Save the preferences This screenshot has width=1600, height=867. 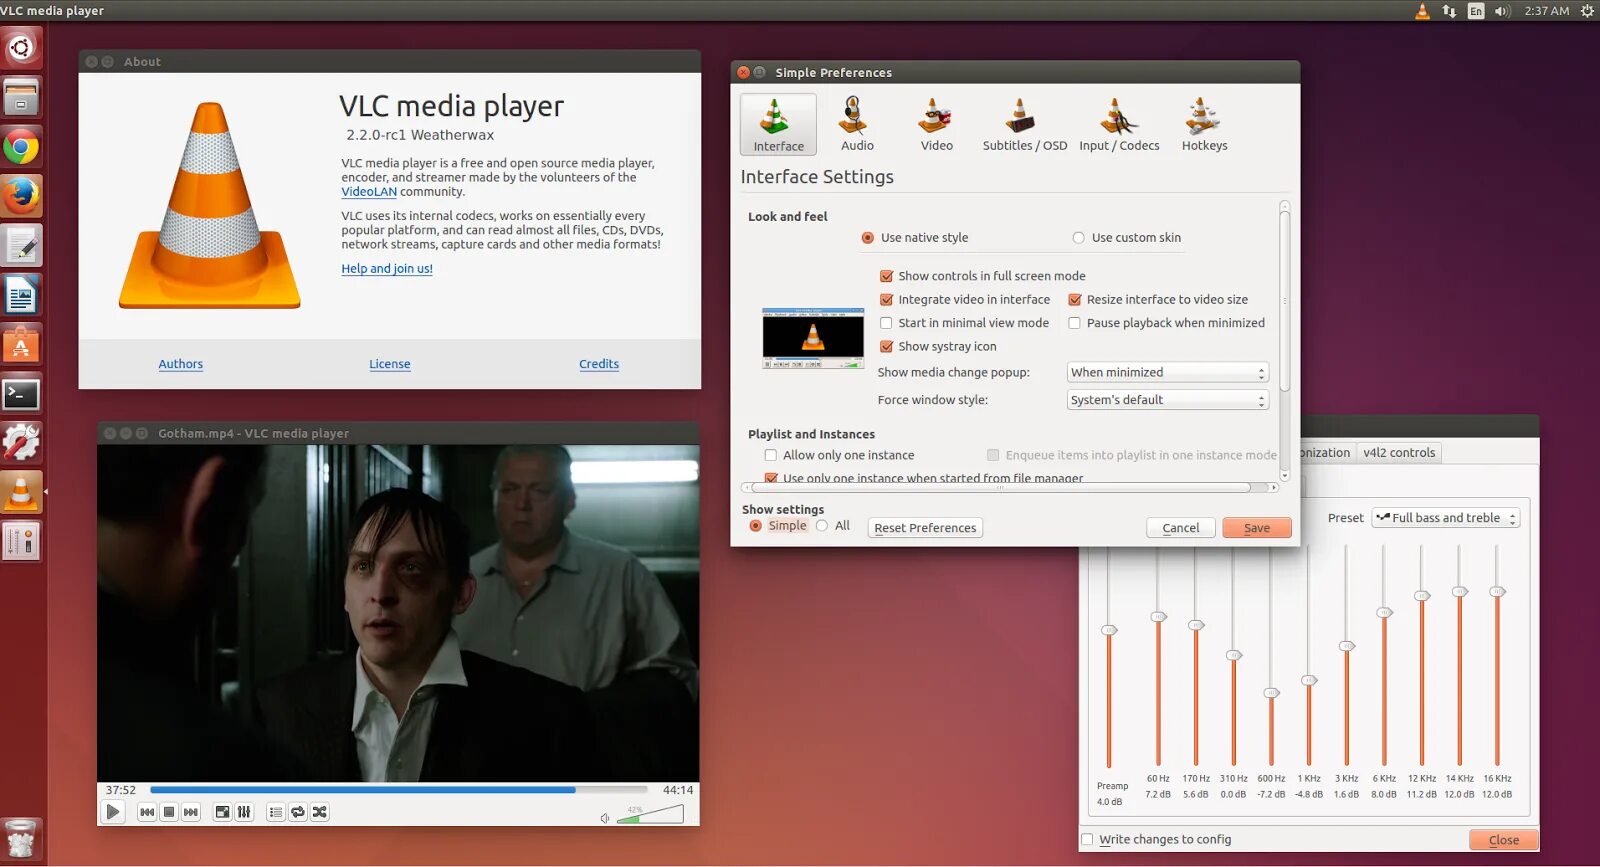click(1257, 528)
